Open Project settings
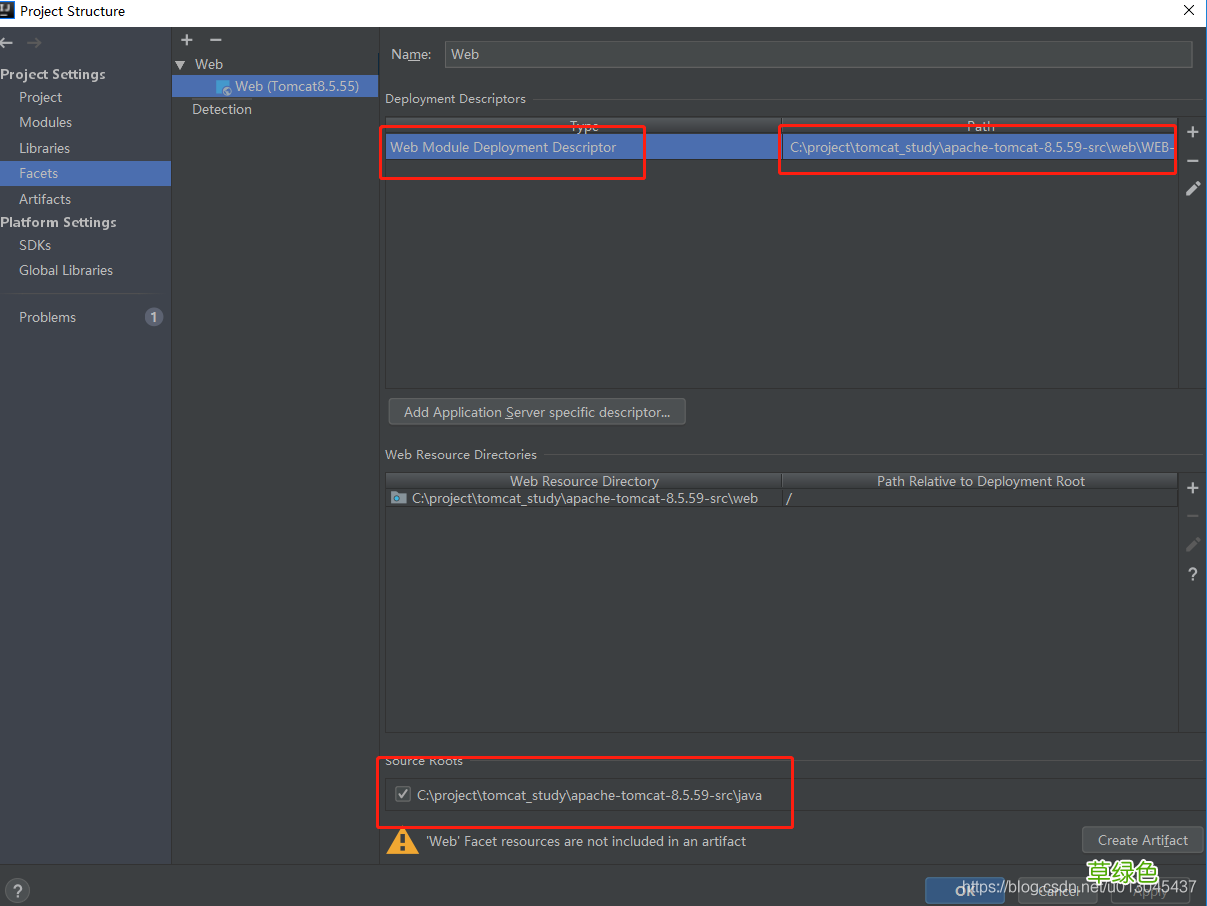 click(40, 97)
